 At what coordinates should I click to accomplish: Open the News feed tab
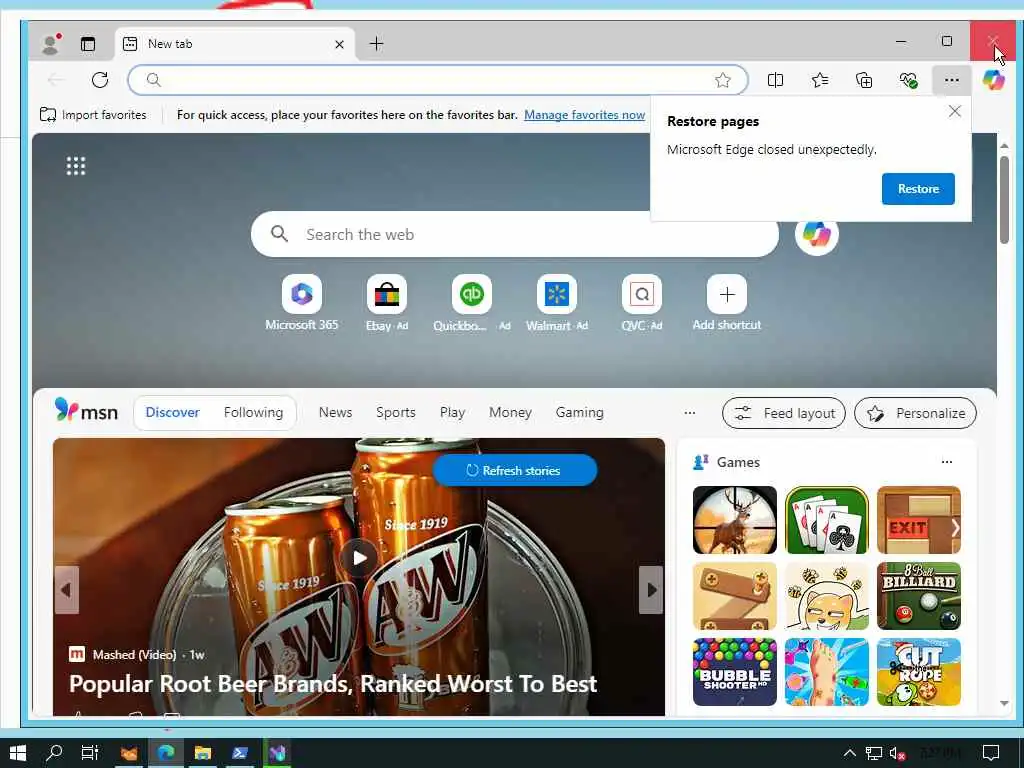(335, 413)
